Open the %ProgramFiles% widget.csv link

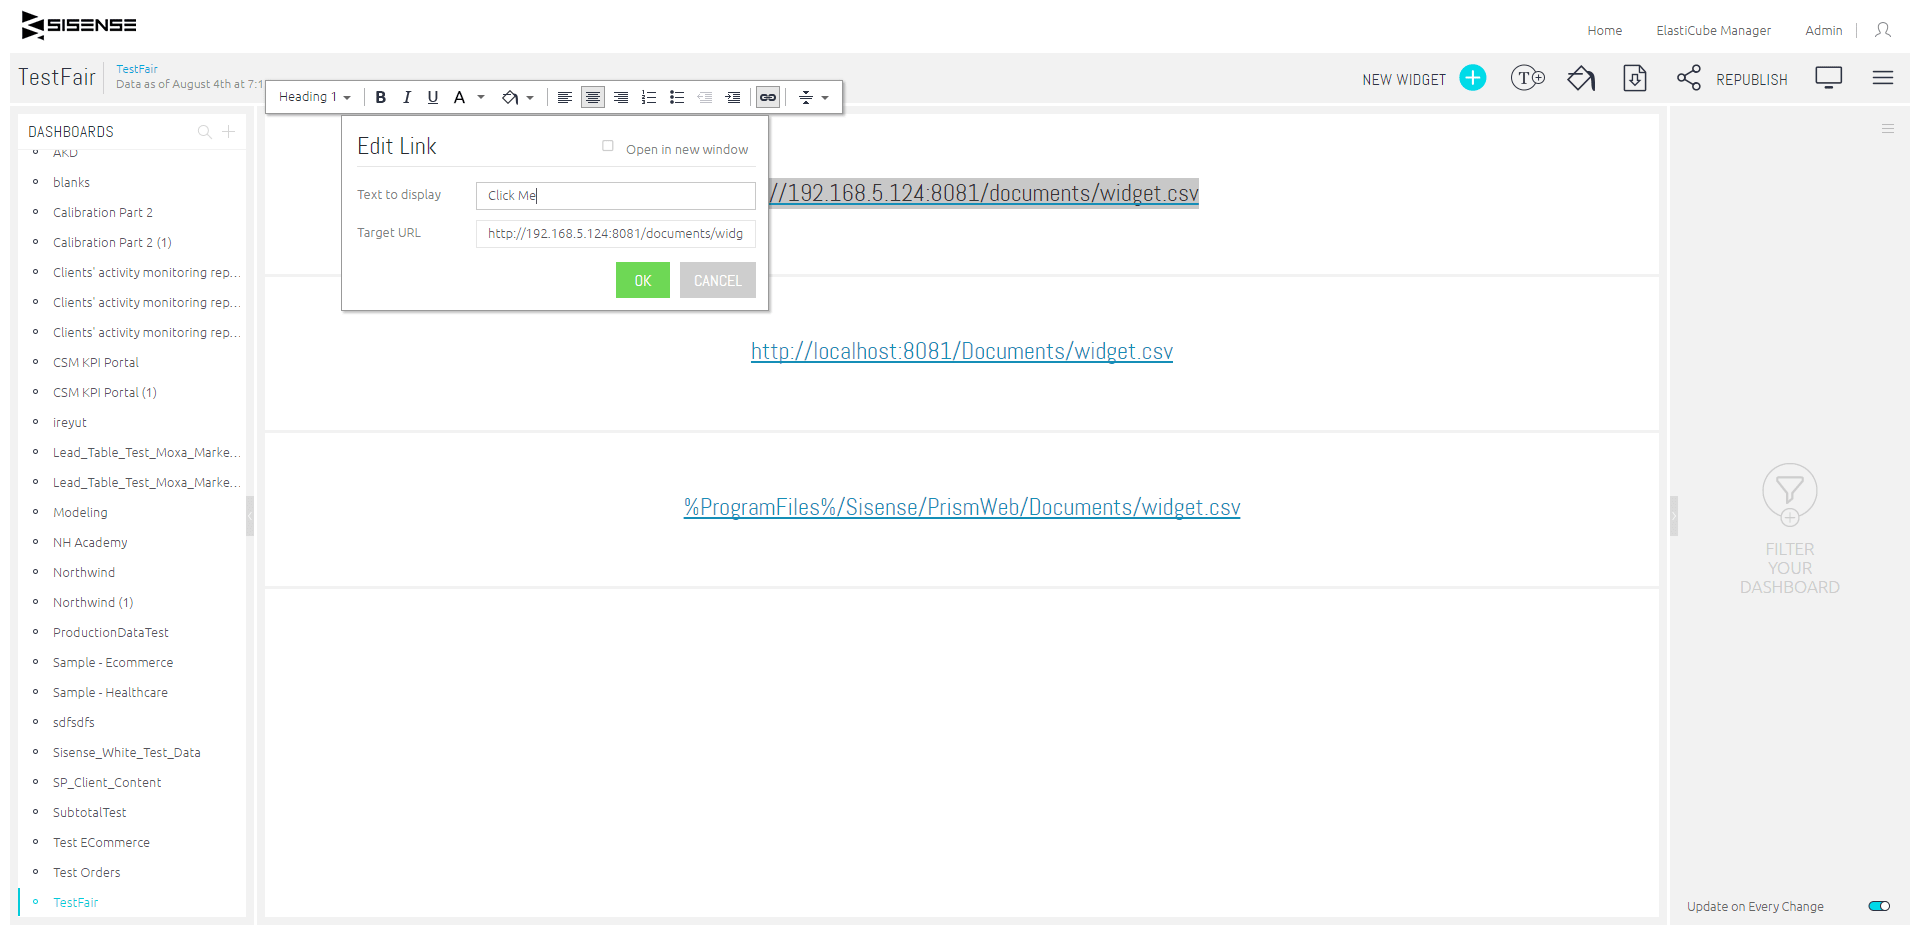pyautogui.click(x=962, y=507)
